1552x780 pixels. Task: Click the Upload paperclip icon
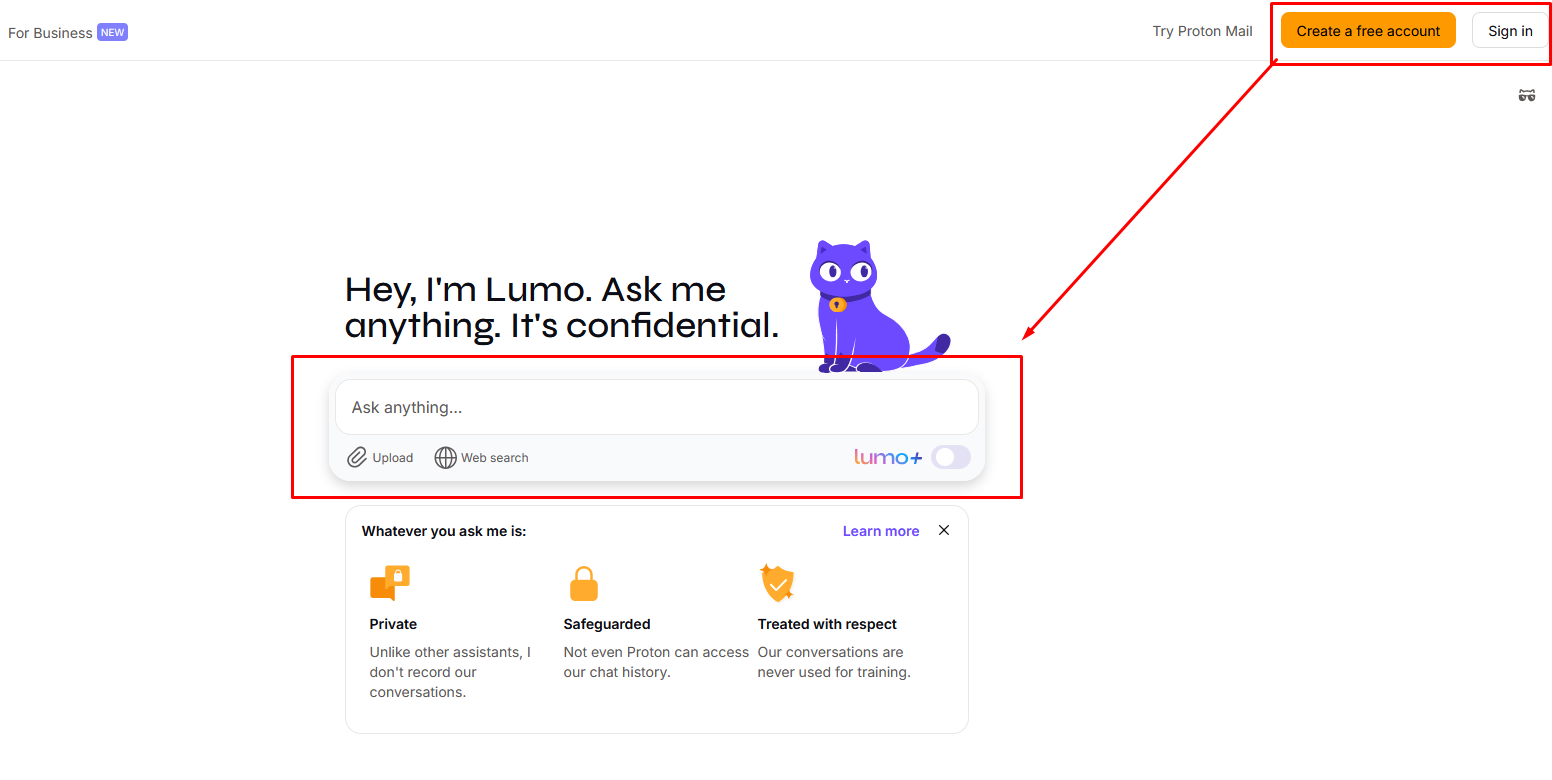click(x=357, y=458)
